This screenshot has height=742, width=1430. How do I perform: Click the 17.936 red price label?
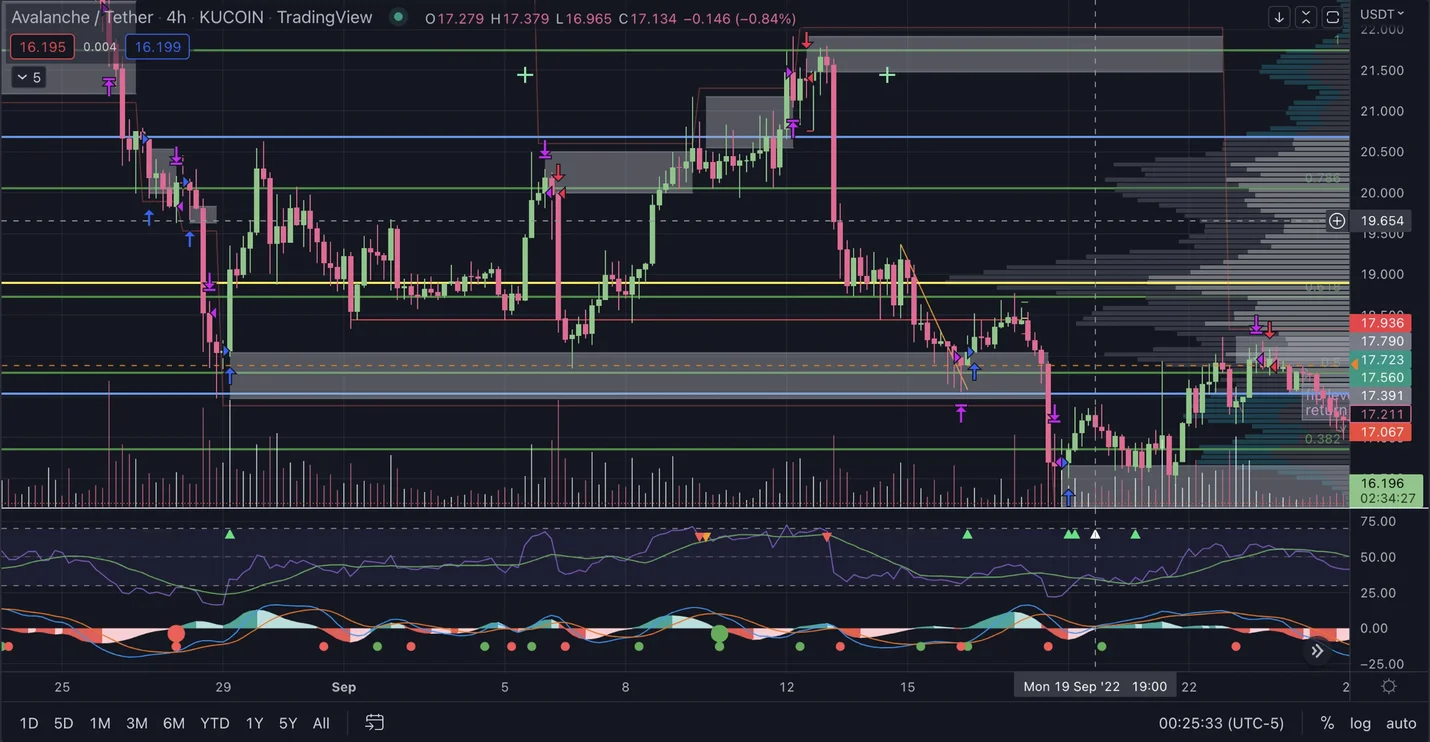pos(1382,323)
